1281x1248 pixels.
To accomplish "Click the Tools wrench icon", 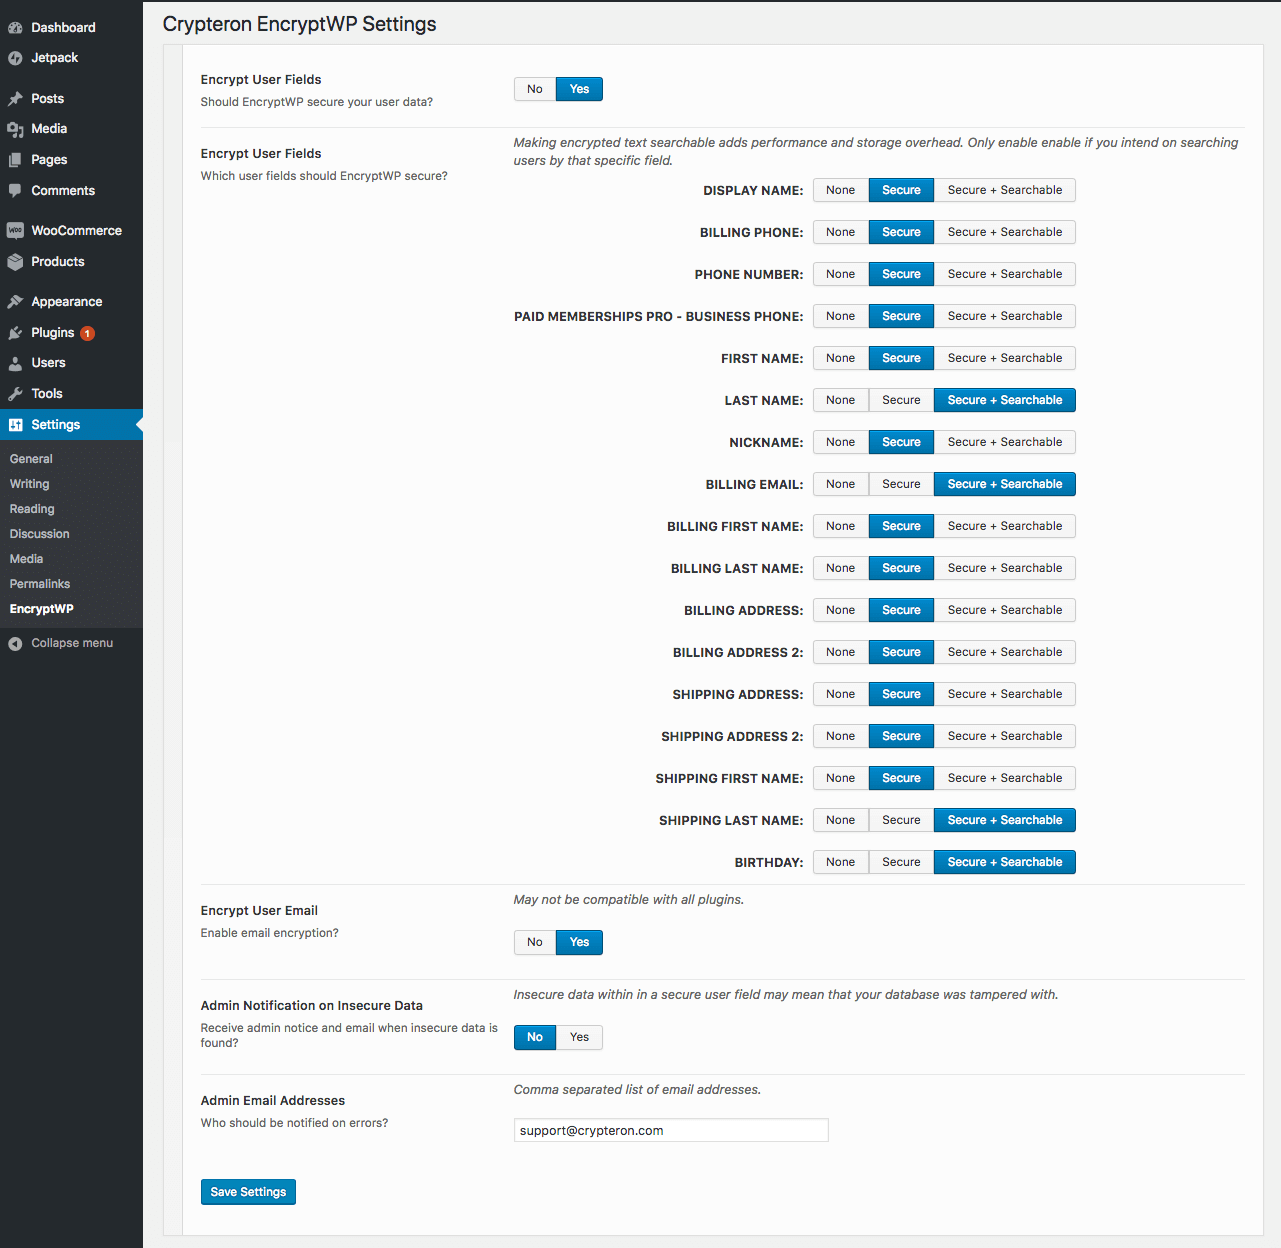I will pos(15,394).
